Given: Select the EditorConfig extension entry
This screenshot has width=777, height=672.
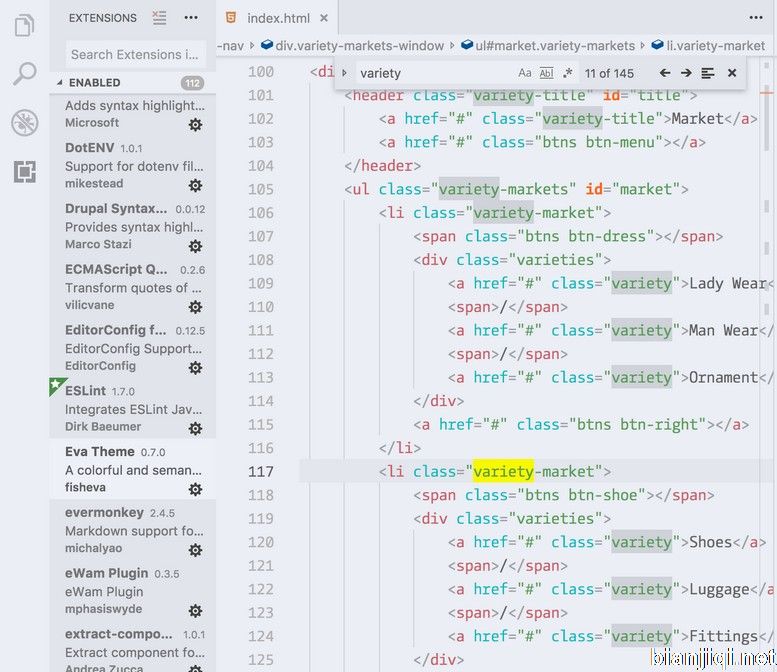Looking at the screenshot, I should pyautogui.click(x=132, y=348).
